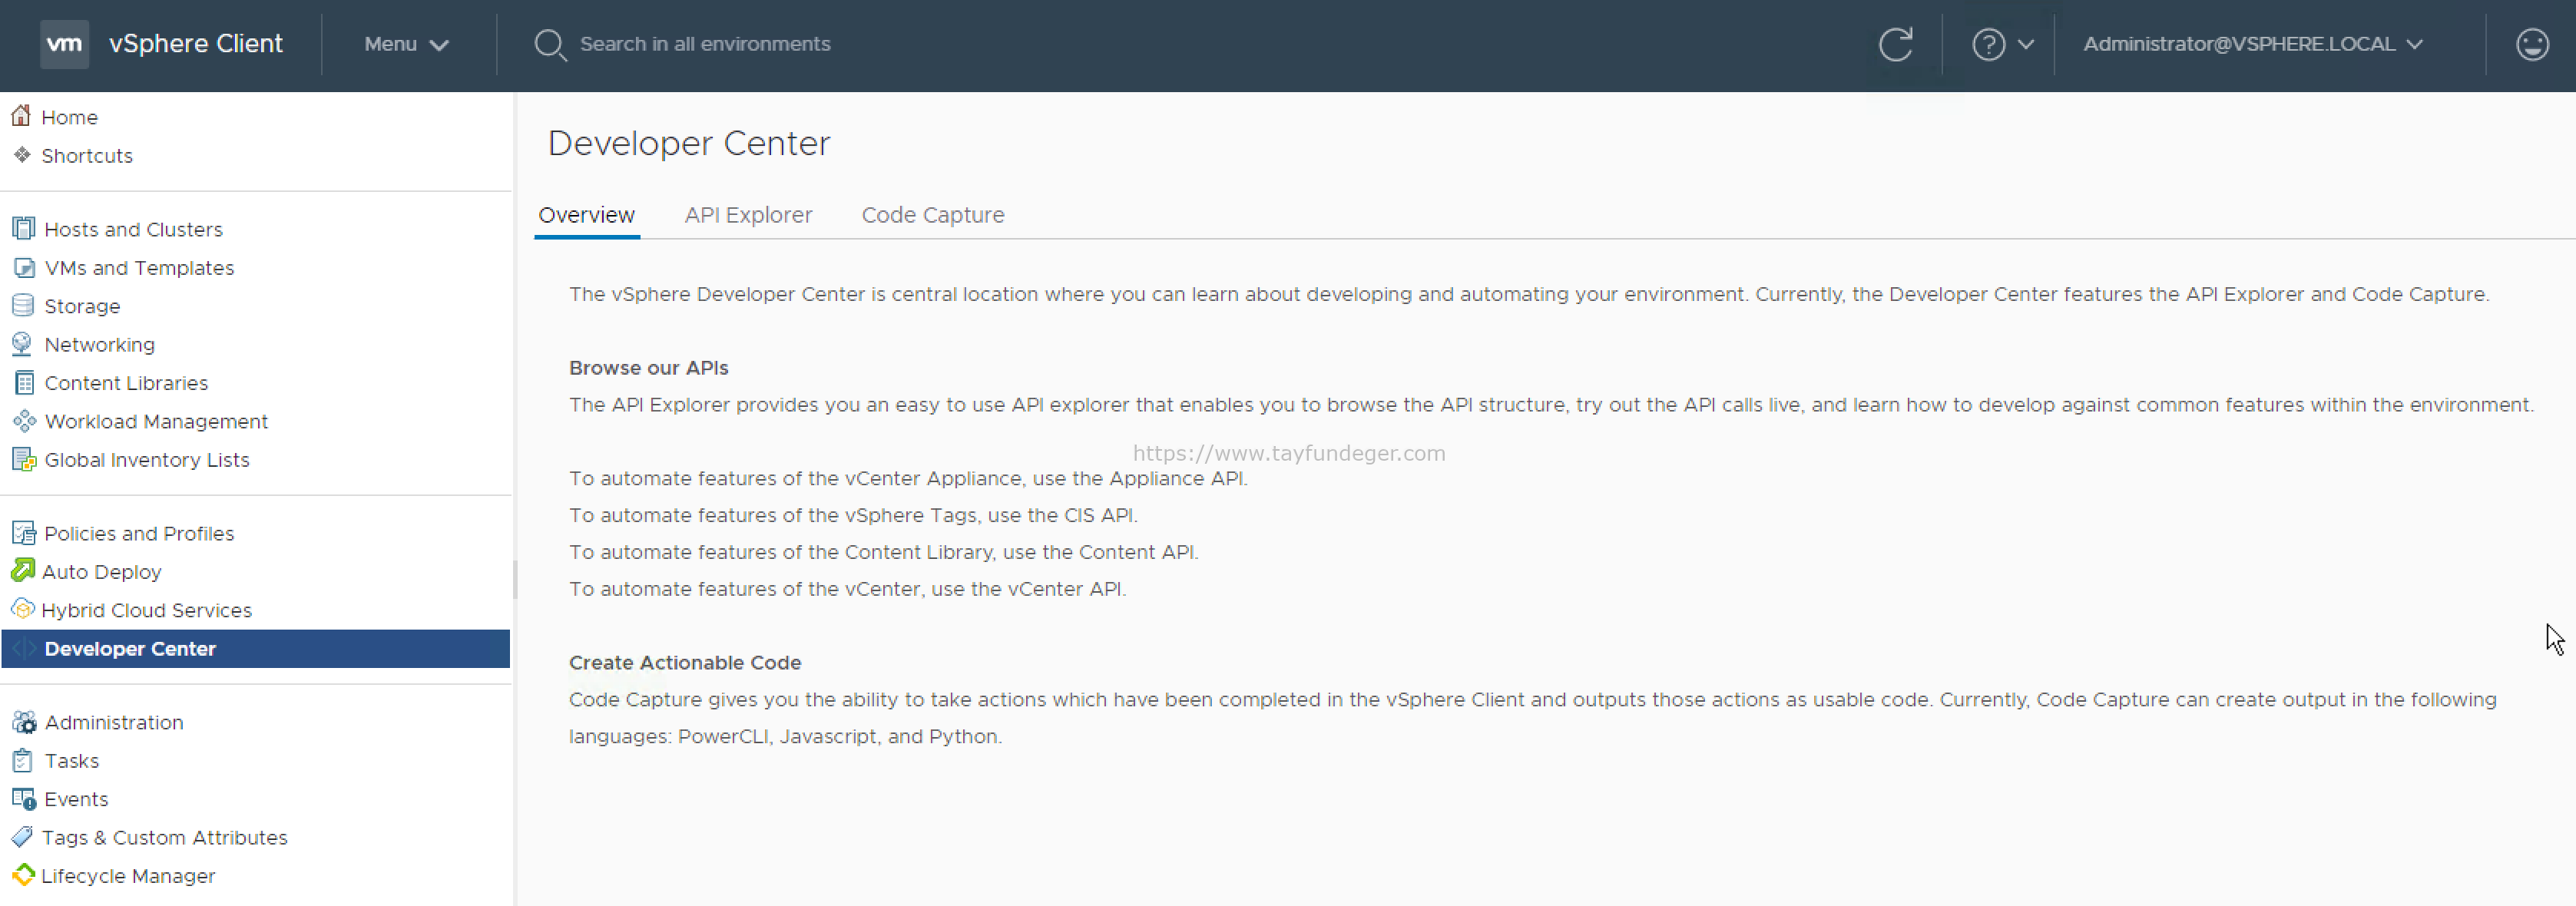Click the Tasks clipboard icon
Viewport: 2576px width, 906px height.
click(x=22, y=761)
